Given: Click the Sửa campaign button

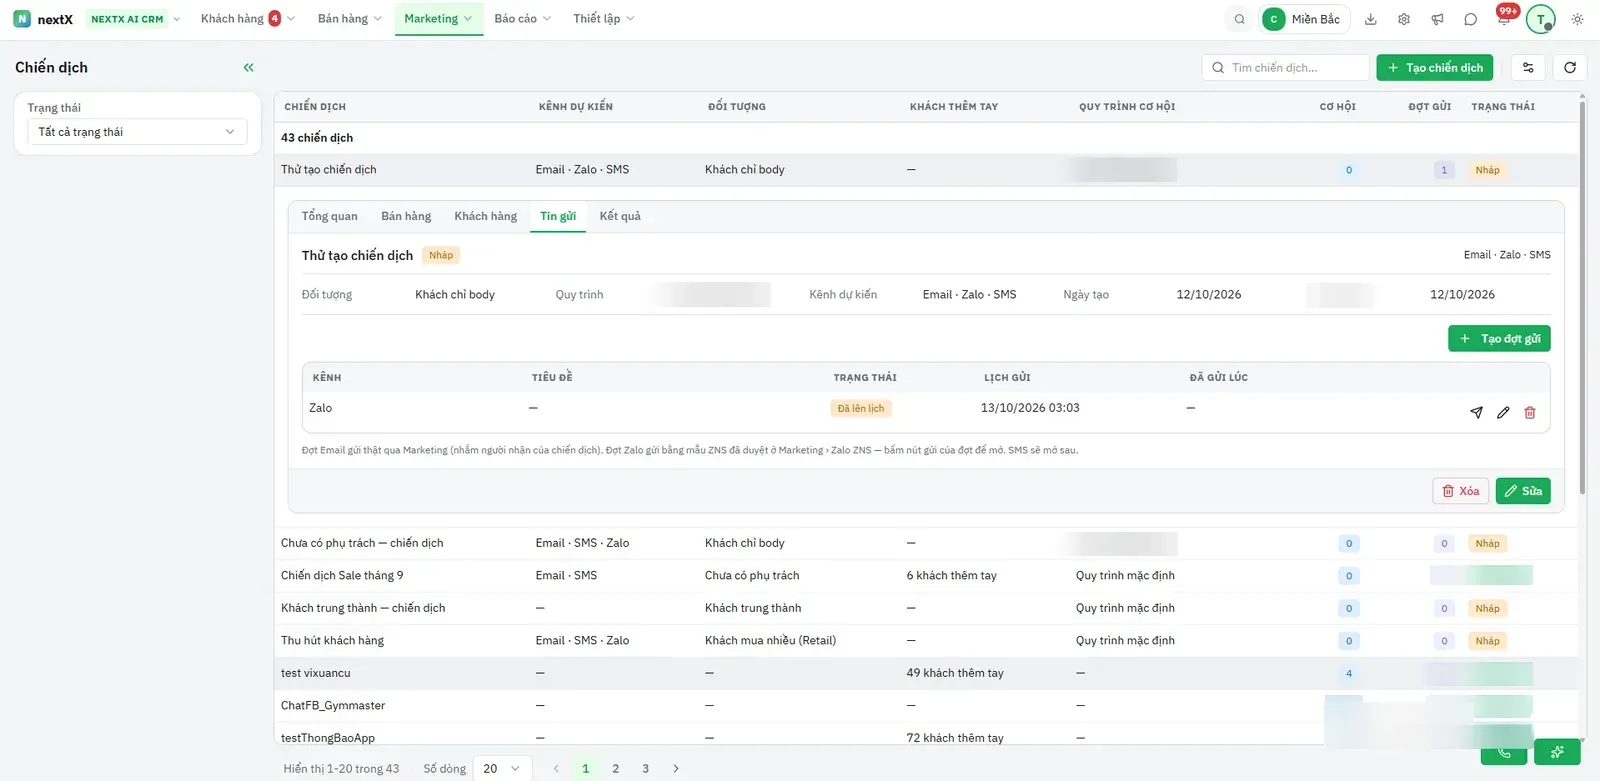Looking at the screenshot, I should tap(1523, 491).
